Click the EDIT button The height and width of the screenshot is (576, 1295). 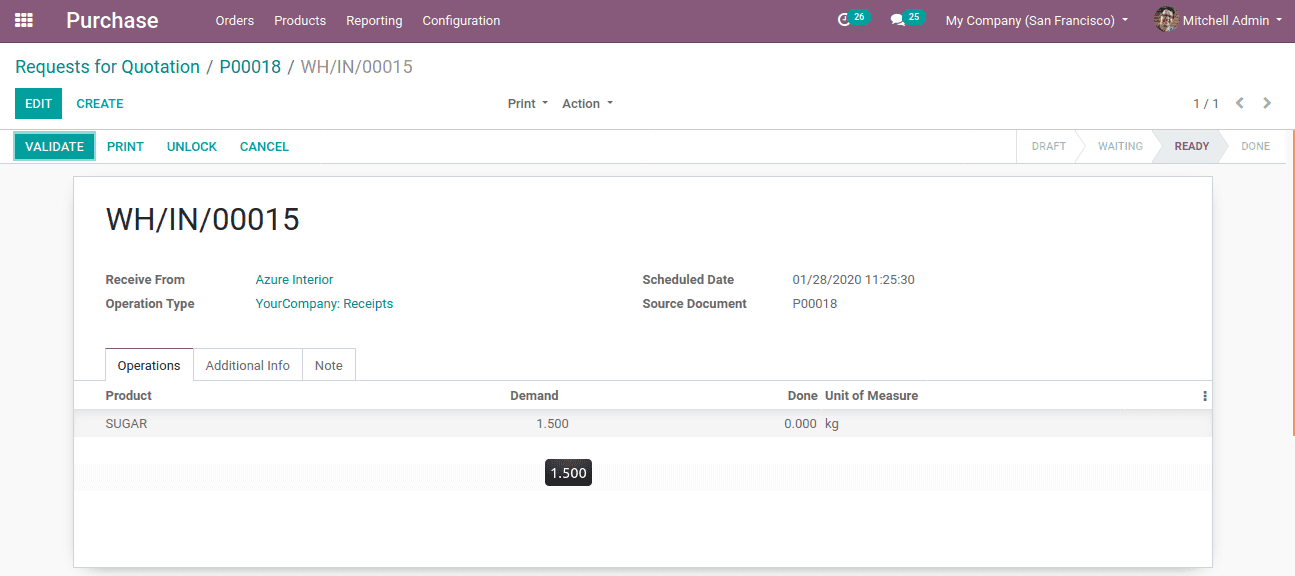[38, 104]
